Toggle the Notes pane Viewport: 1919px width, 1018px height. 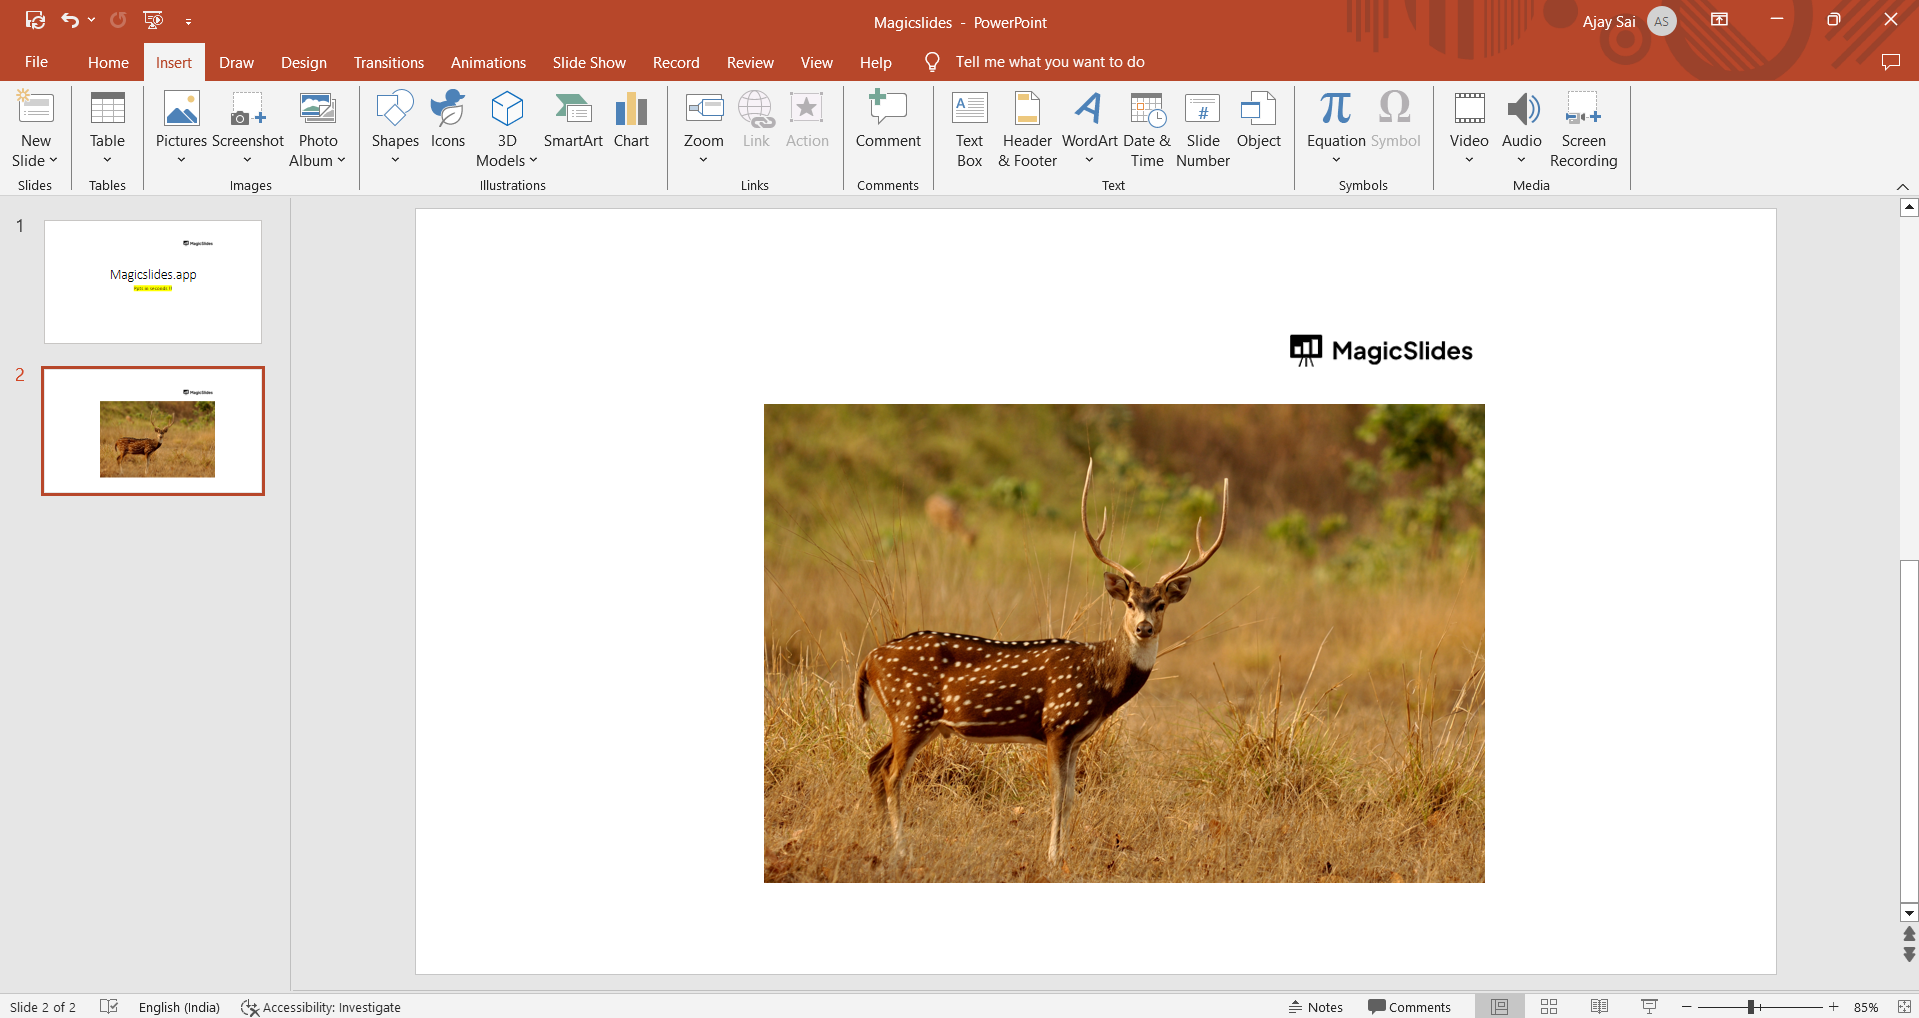click(1316, 1007)
